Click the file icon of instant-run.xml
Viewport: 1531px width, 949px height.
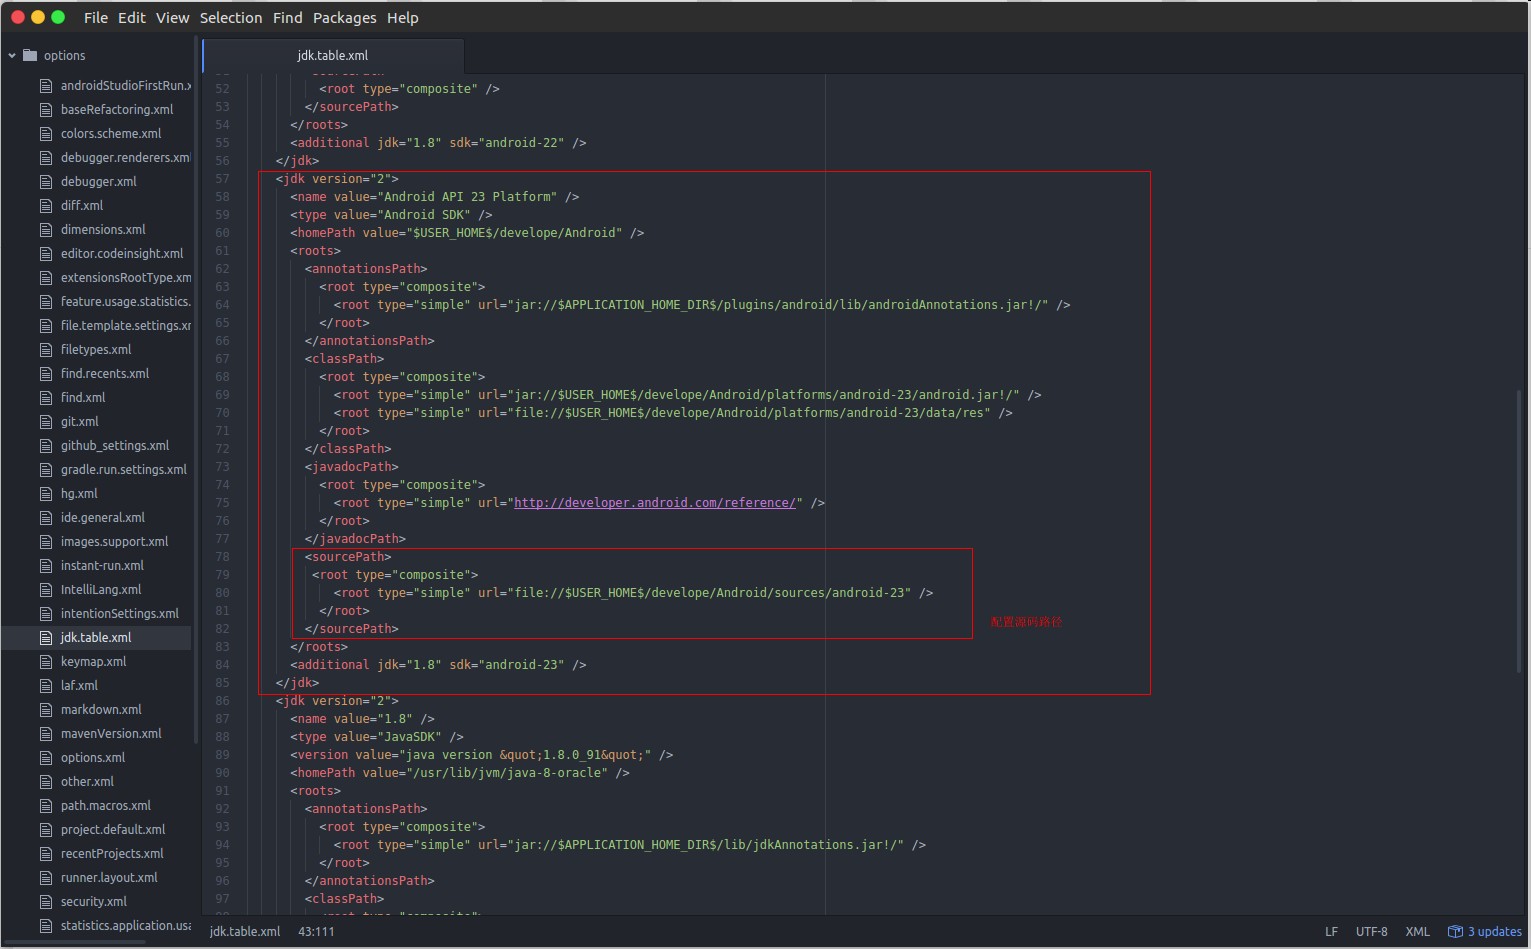tap(46, 566)
